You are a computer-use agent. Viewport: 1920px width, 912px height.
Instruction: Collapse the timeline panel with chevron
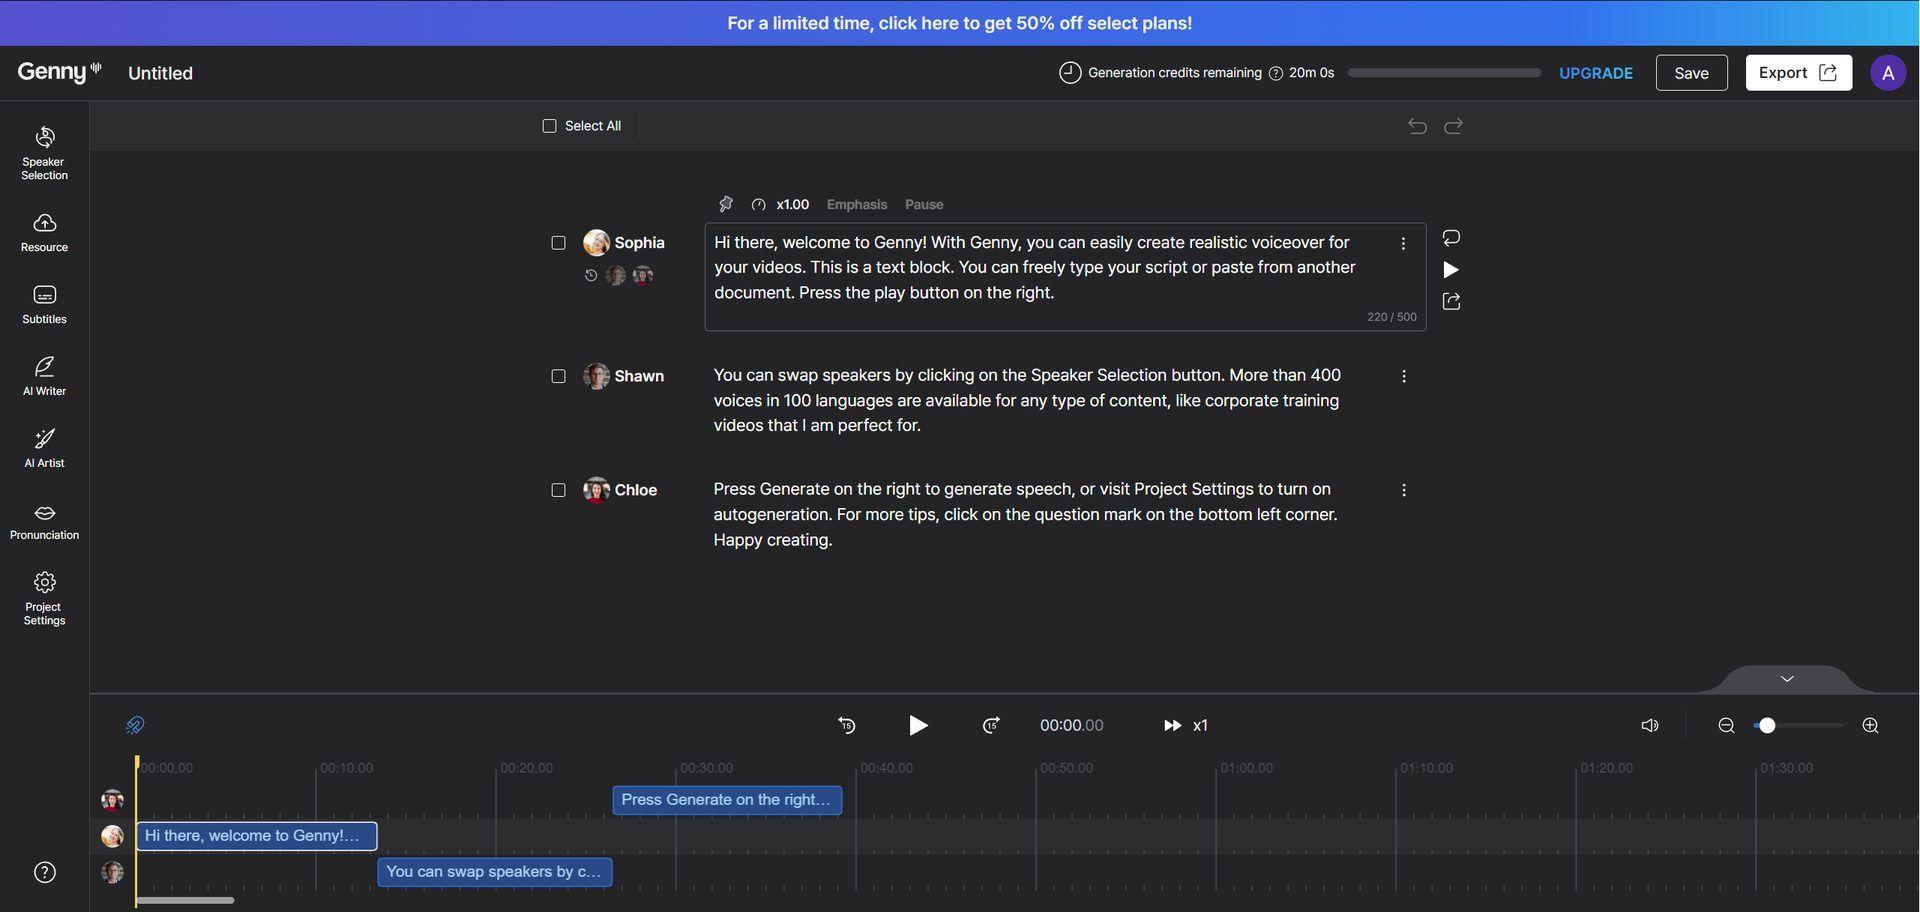(1787, 679)
